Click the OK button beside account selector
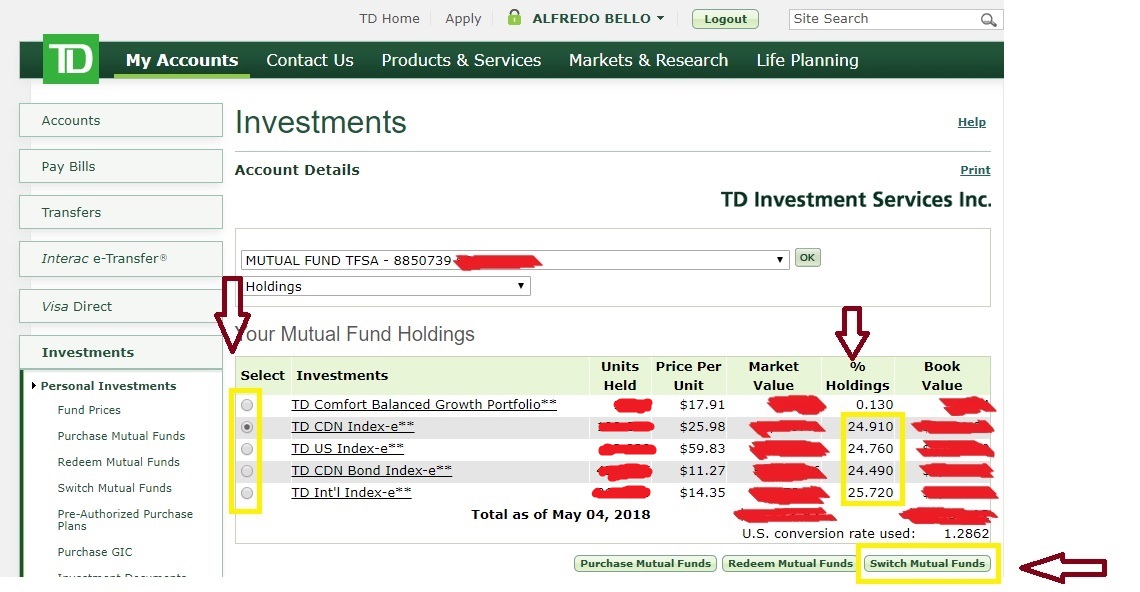This screenshot has width=1140, height=592. [807, 257]
